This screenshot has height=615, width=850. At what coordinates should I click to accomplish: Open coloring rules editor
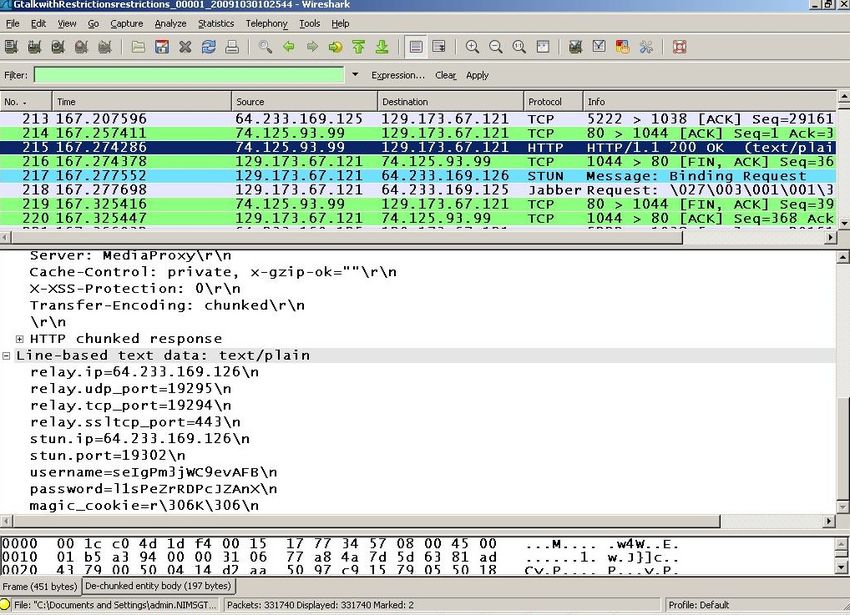622,47
